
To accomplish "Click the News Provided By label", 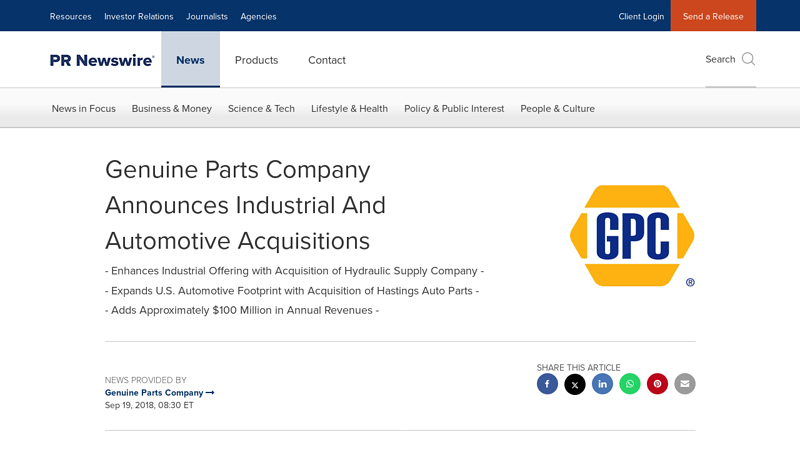I will (x=145, y=380).
